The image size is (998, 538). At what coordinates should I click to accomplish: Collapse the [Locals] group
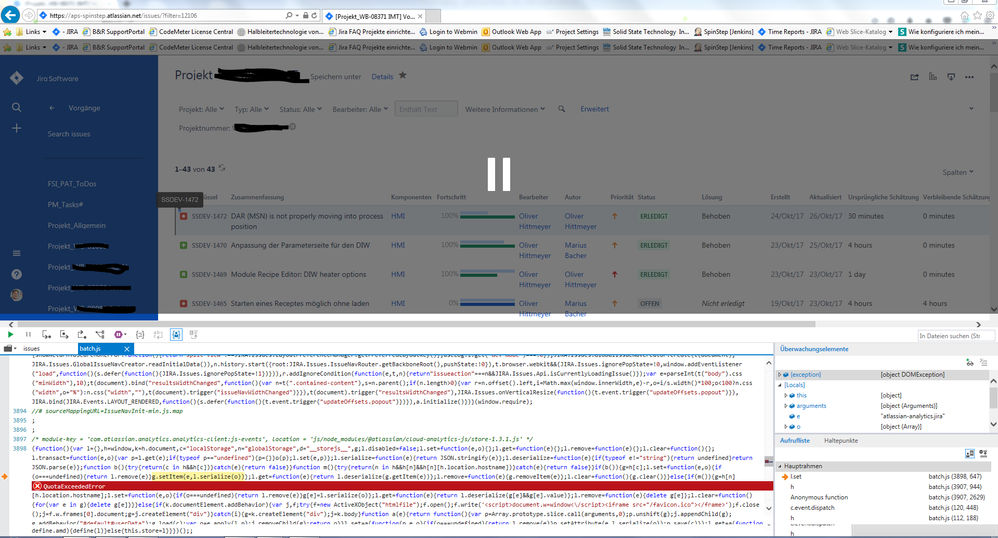(x=780, y=385)
